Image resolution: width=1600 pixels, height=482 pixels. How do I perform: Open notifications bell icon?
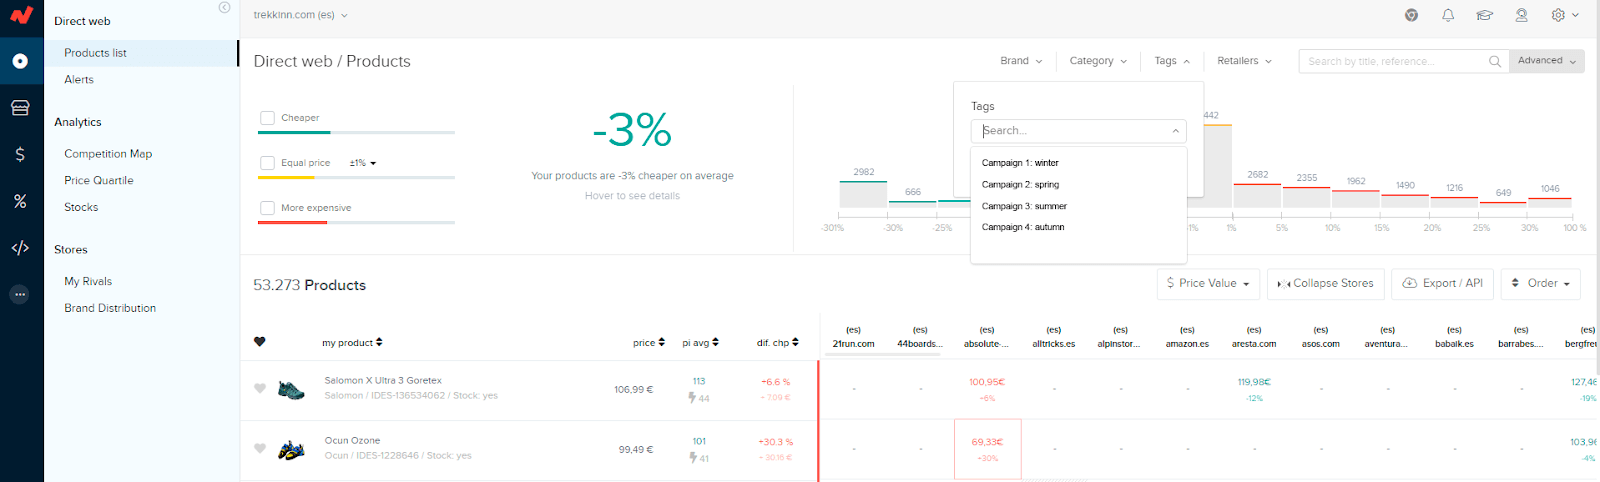(x=1448, y=15)
